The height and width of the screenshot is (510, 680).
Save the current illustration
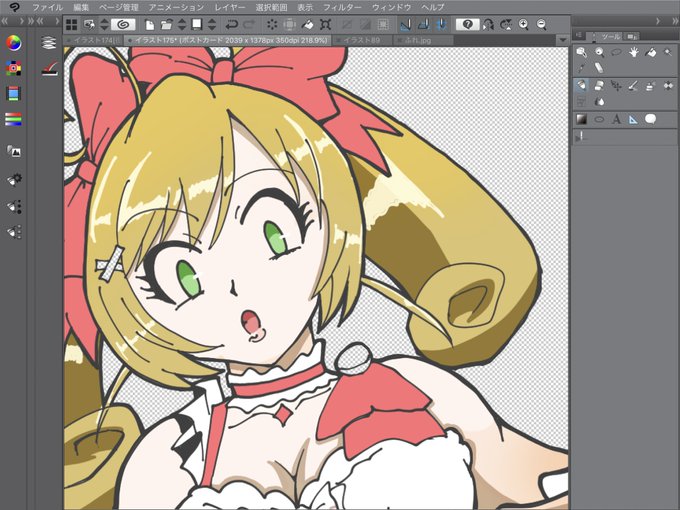coord(197,24)
